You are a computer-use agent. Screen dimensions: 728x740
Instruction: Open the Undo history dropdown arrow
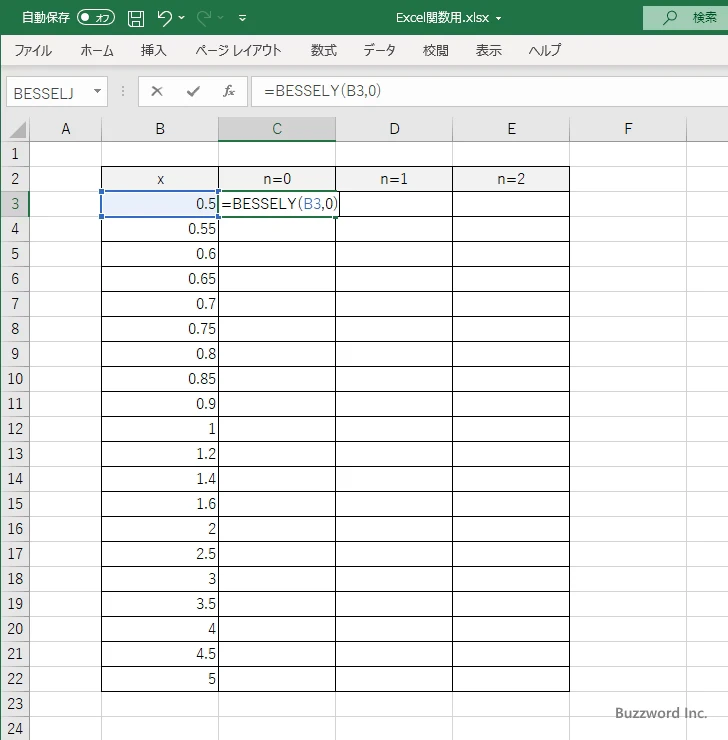pos(182,18)
